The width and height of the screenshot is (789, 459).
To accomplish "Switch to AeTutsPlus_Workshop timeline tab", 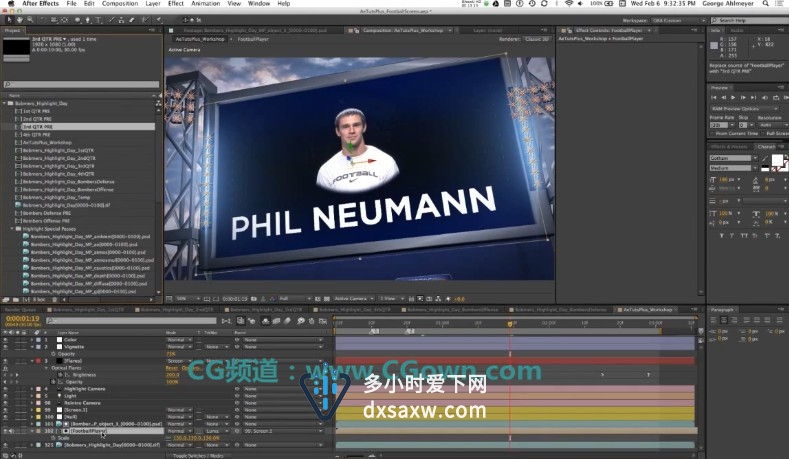I will [x=647, y=310].
